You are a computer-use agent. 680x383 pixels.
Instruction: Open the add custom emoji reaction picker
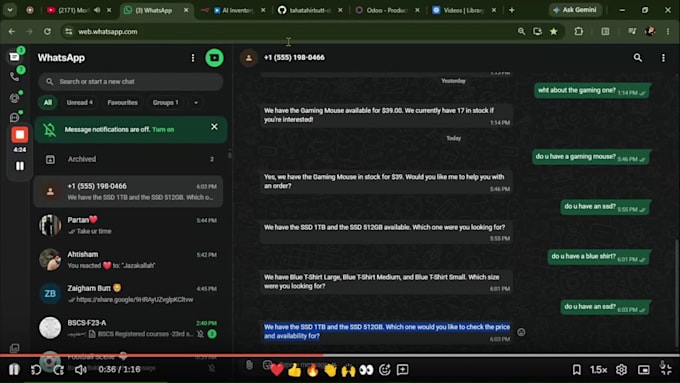385,370
